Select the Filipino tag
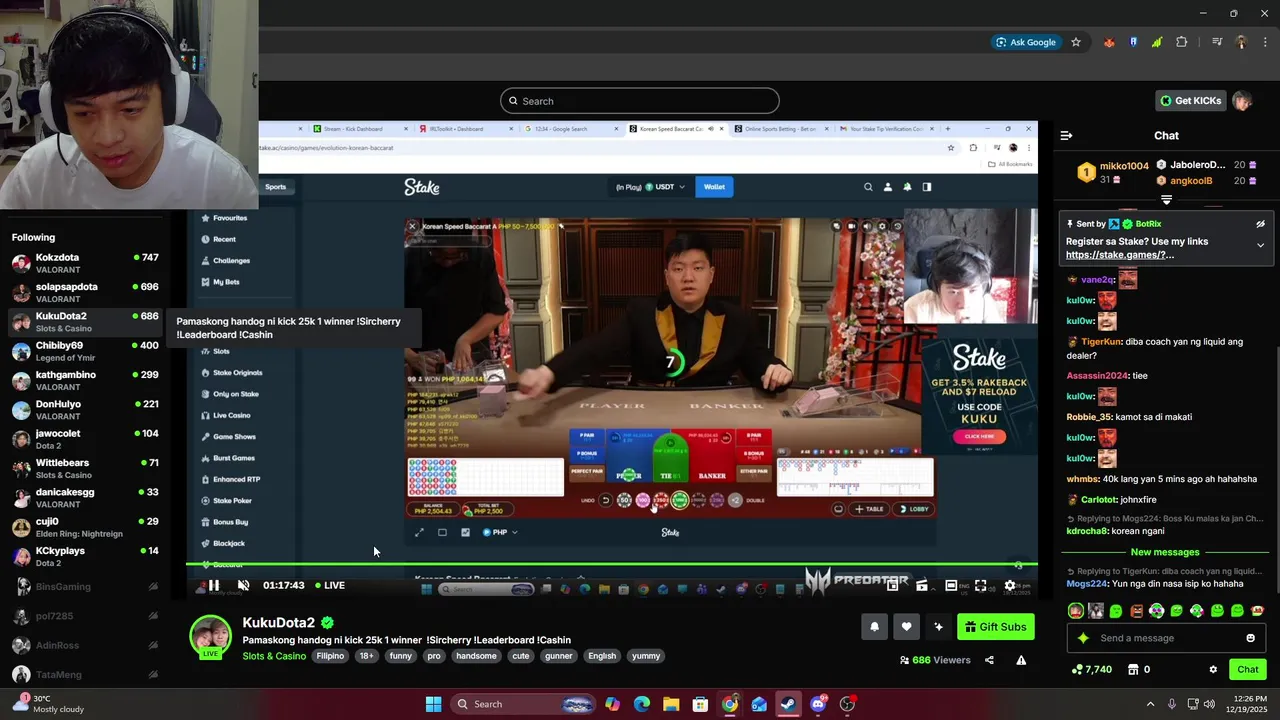Image resolution: width=1280 pixels, height=720 pixels. [x=330, y=656]
